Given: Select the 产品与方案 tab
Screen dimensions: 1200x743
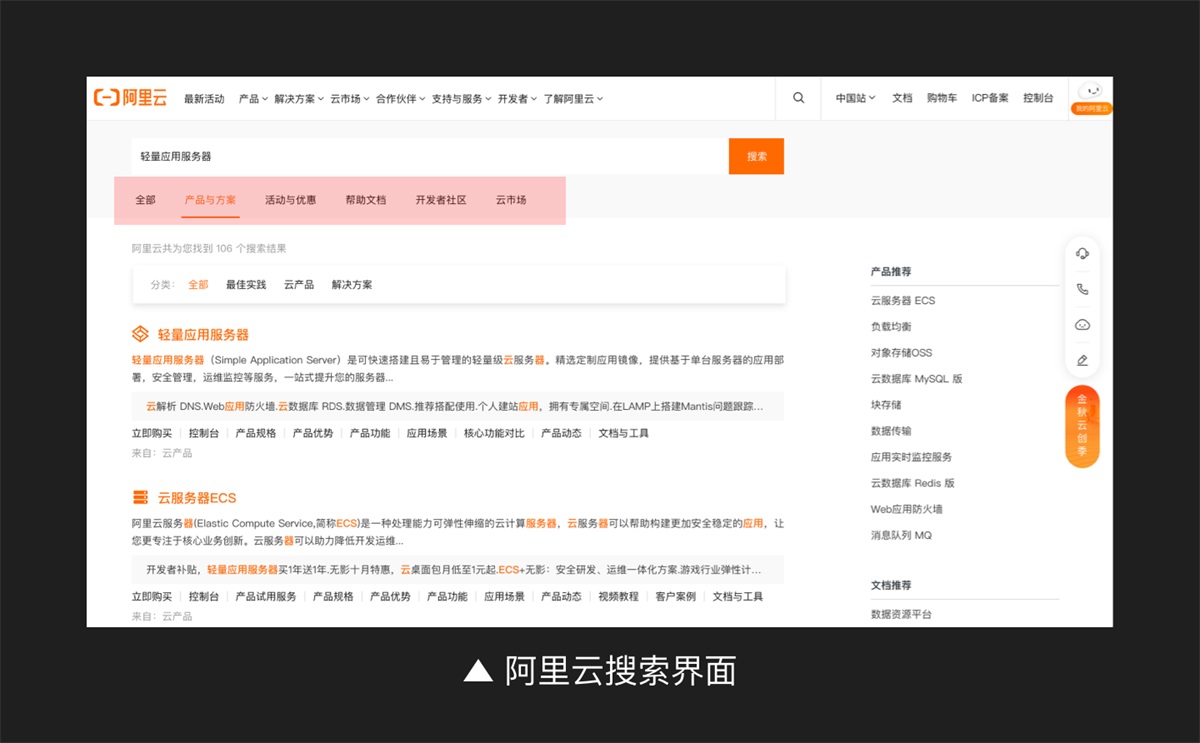Looking at the screenshot, I should (210, 200).
